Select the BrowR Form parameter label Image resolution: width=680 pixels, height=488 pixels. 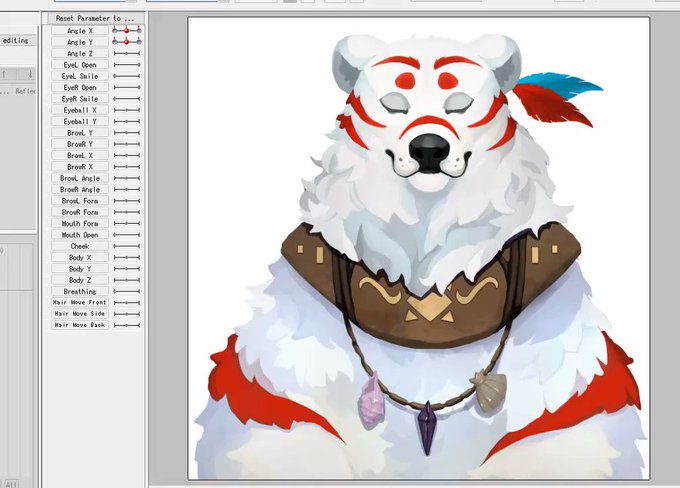80,212
